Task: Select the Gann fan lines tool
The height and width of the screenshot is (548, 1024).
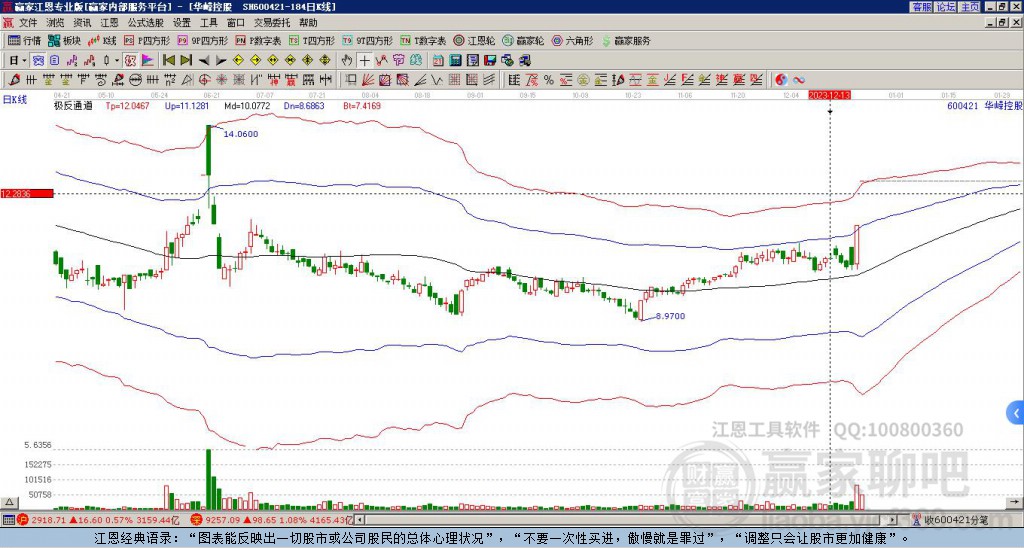Action: pyautogui.click(x=368, y=80)
